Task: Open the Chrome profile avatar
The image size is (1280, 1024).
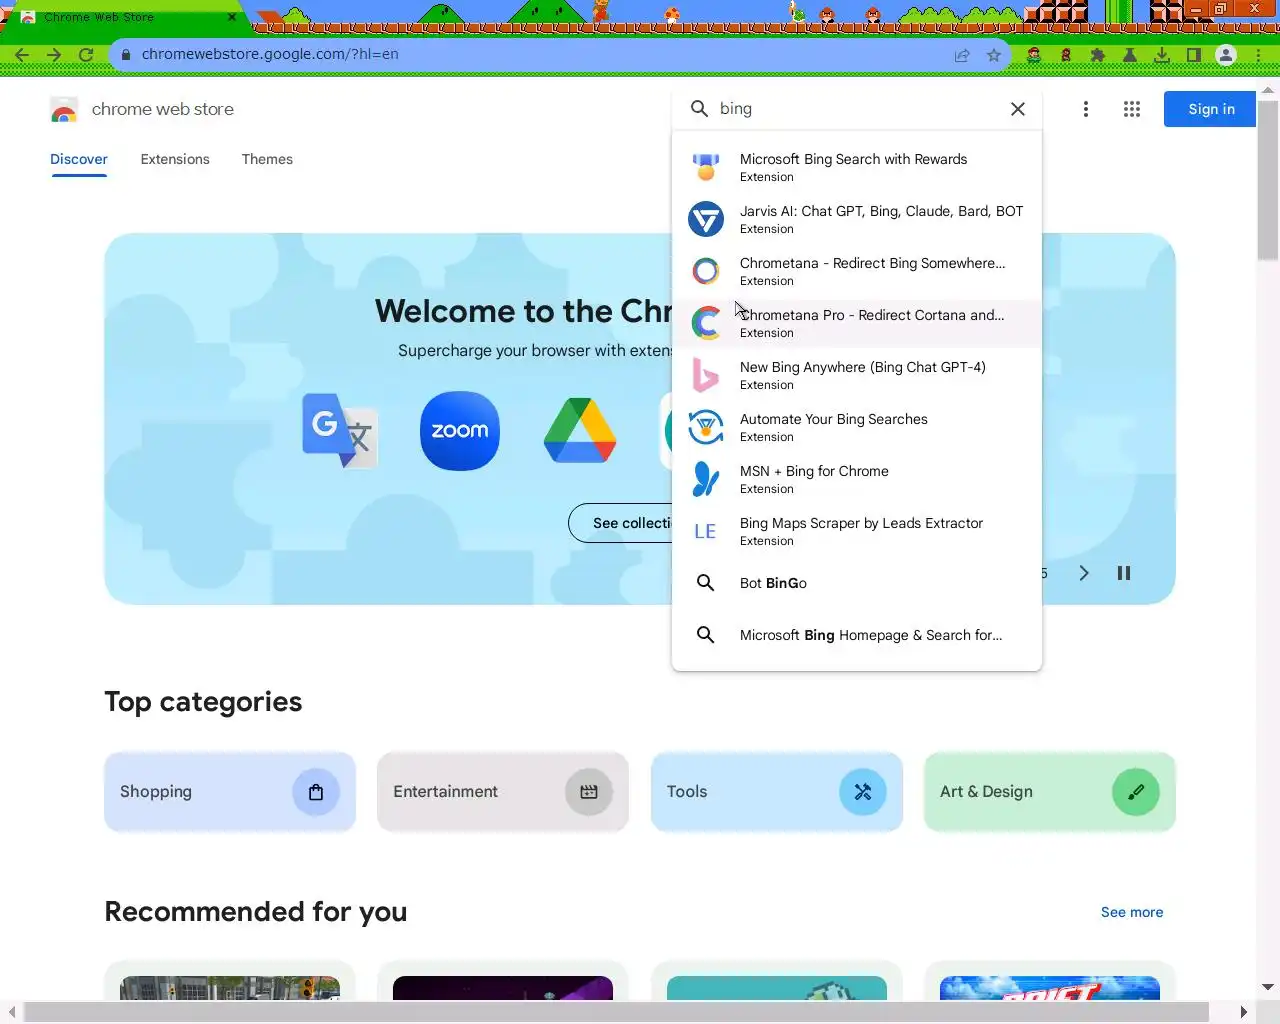Action: 1226,55
